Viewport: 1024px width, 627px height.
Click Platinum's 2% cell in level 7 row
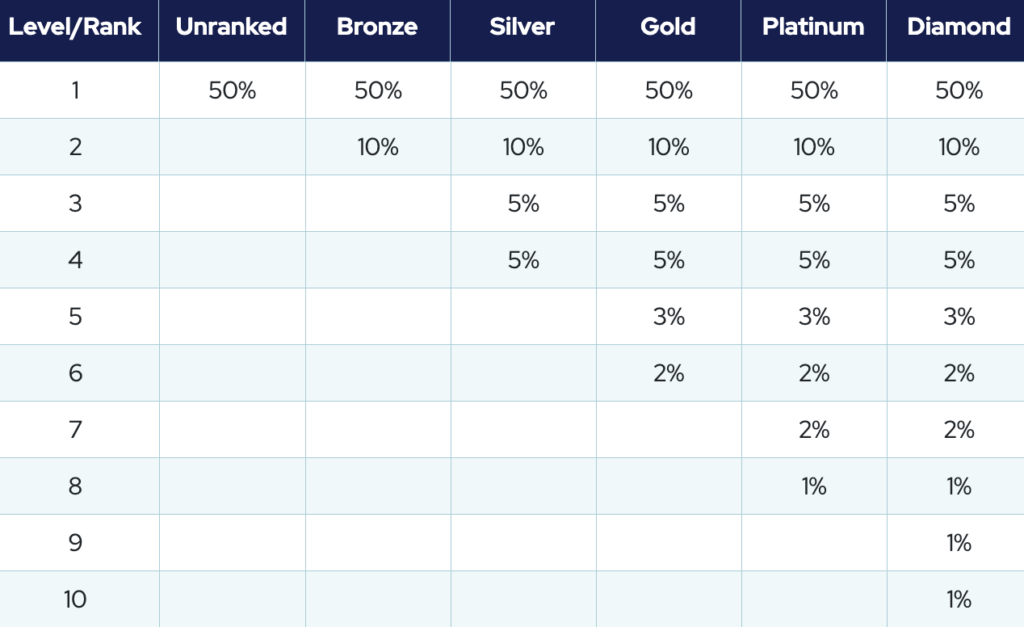(814, 430)
